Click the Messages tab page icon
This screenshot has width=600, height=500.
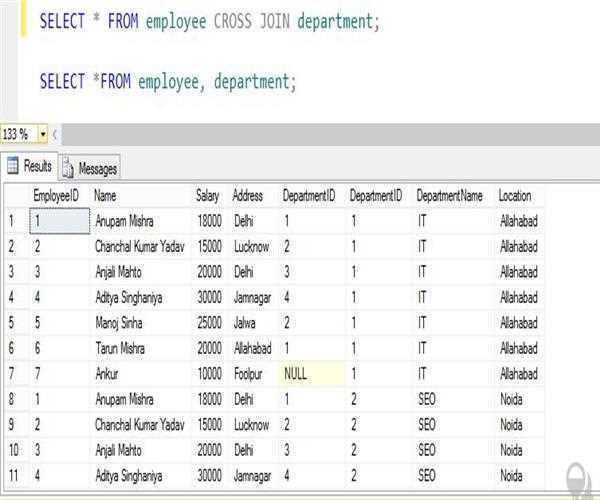(69, 169)
